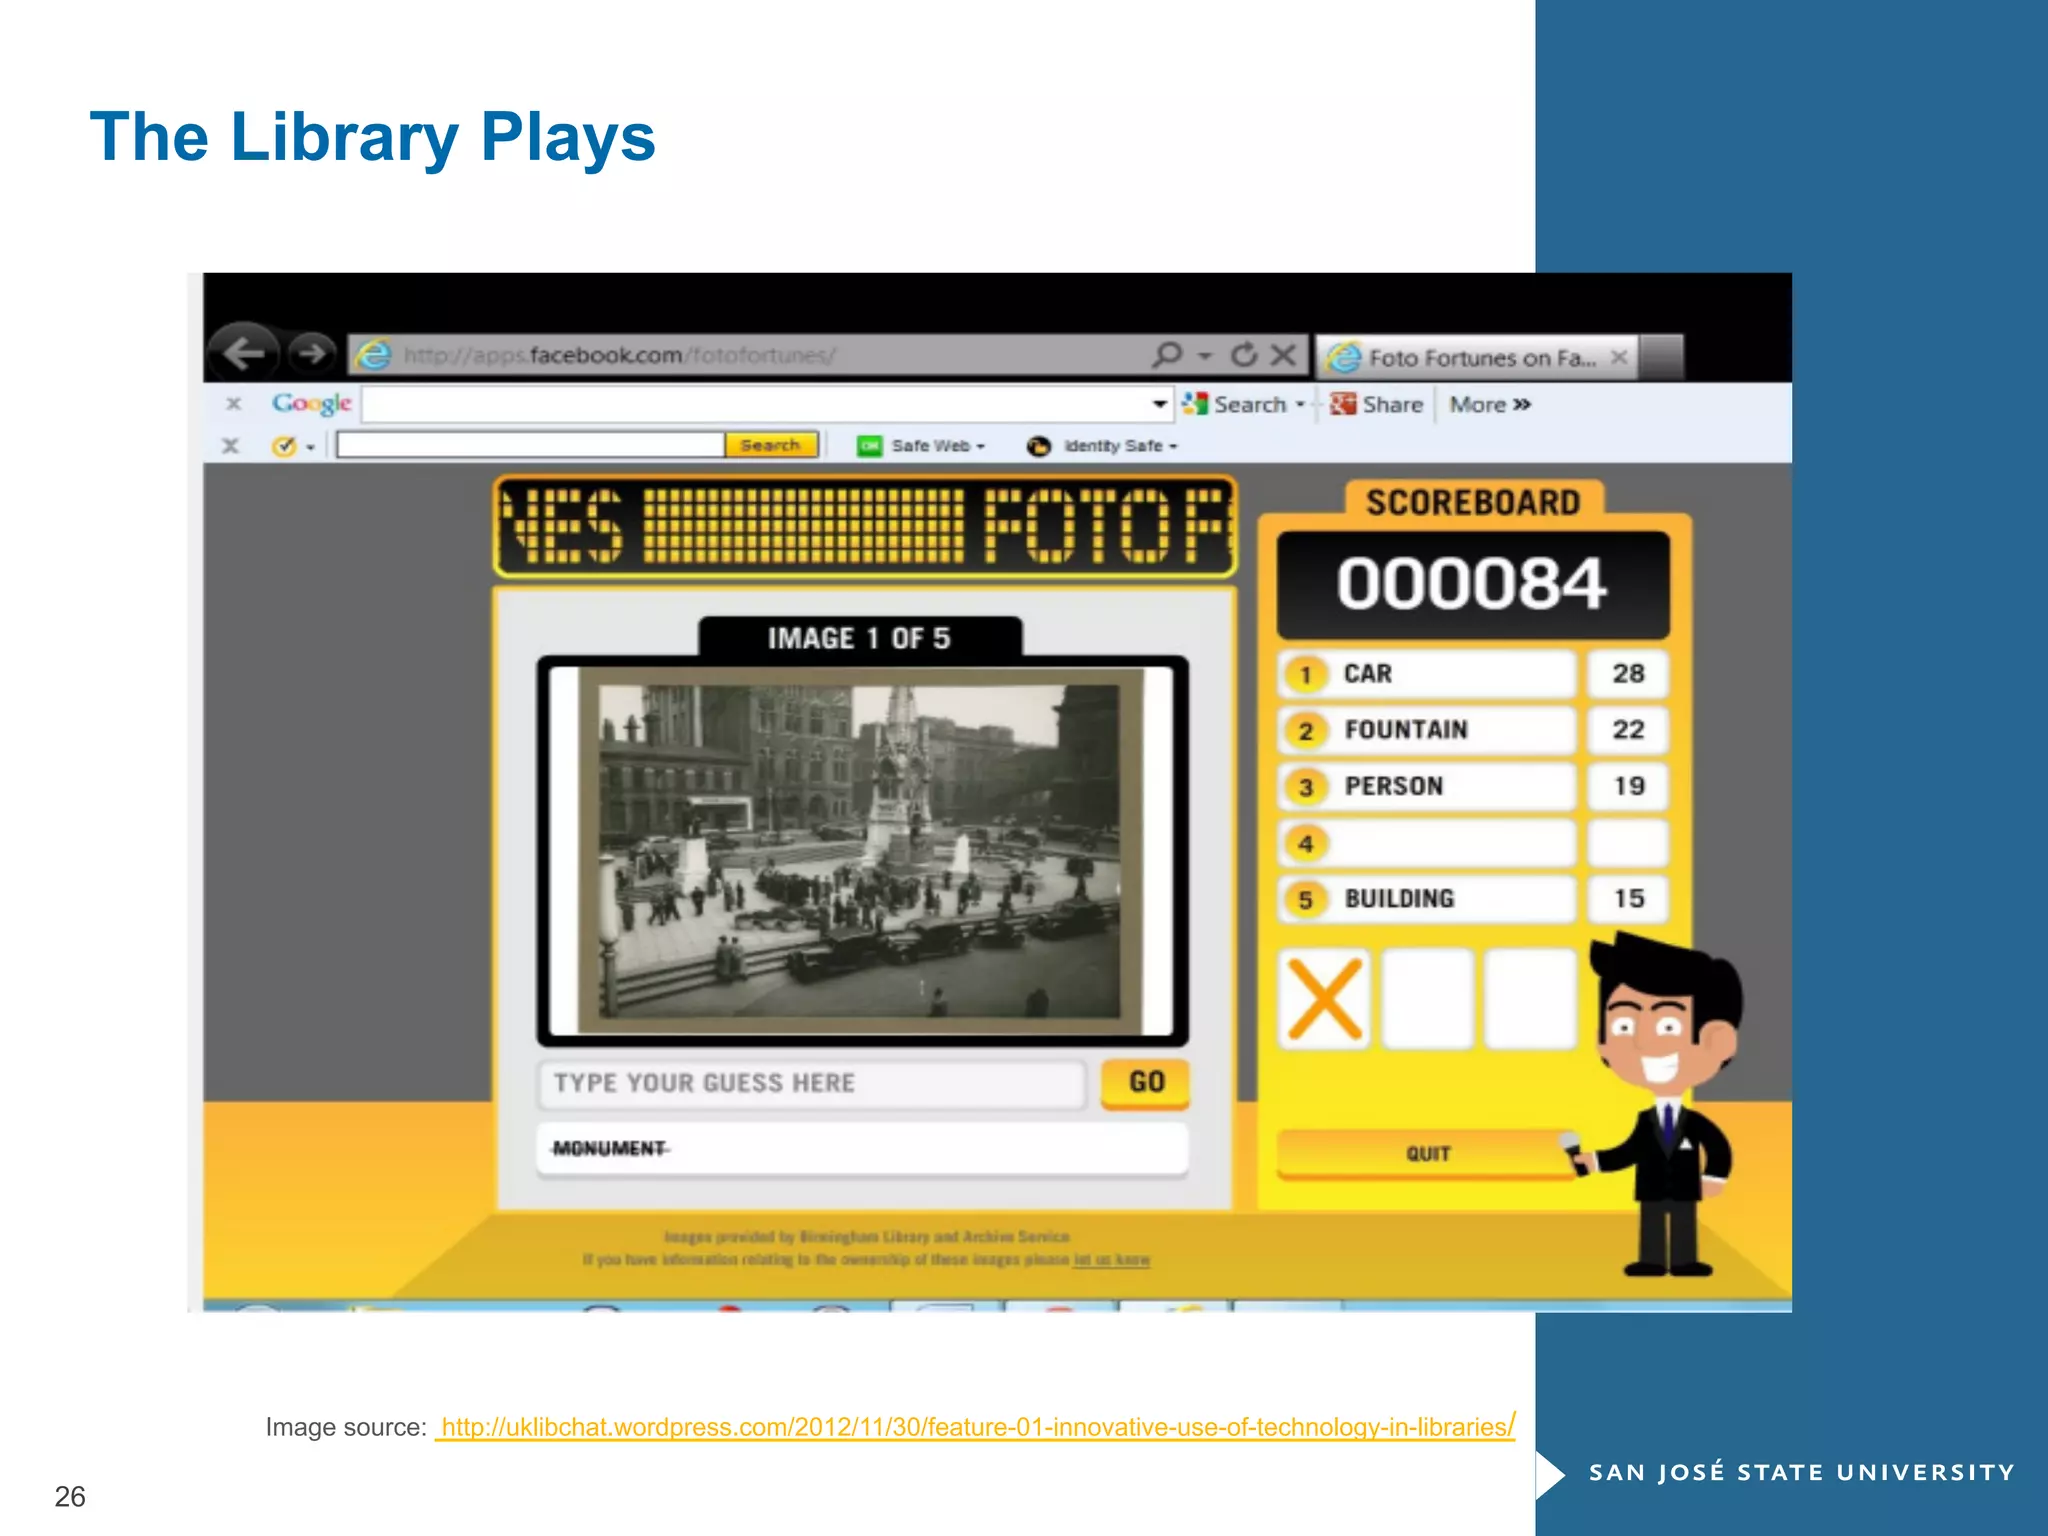This screenshot has height=1536, width=2048.
Task: Open the Search button dropdown arrow
Action: 1300,405
